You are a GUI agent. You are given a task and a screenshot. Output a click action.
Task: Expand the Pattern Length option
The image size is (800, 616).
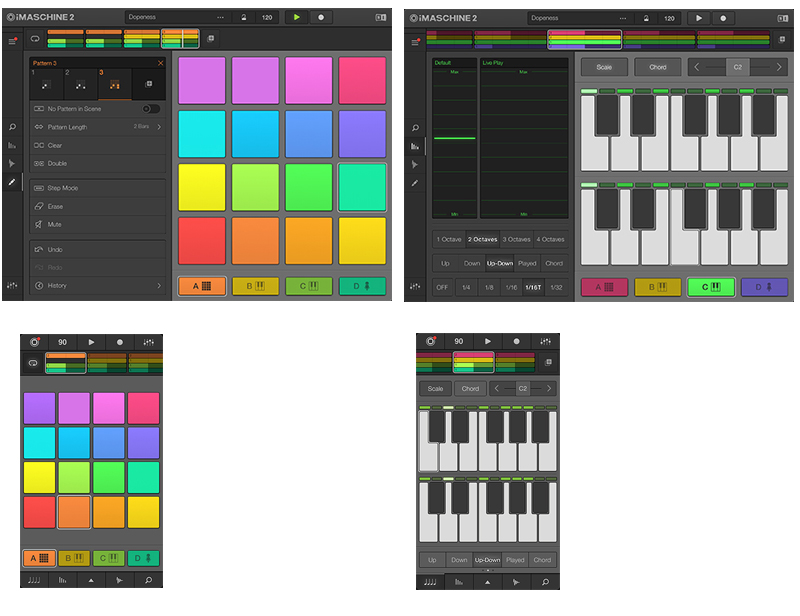click(x=158, y=127)
